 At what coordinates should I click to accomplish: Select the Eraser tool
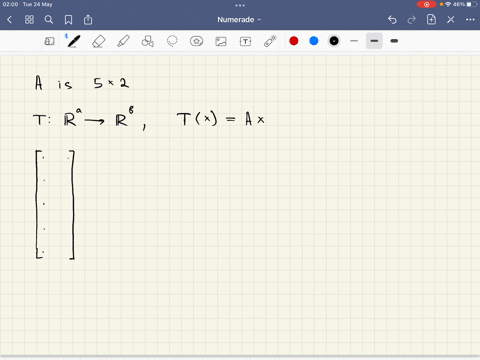(98, 41)
